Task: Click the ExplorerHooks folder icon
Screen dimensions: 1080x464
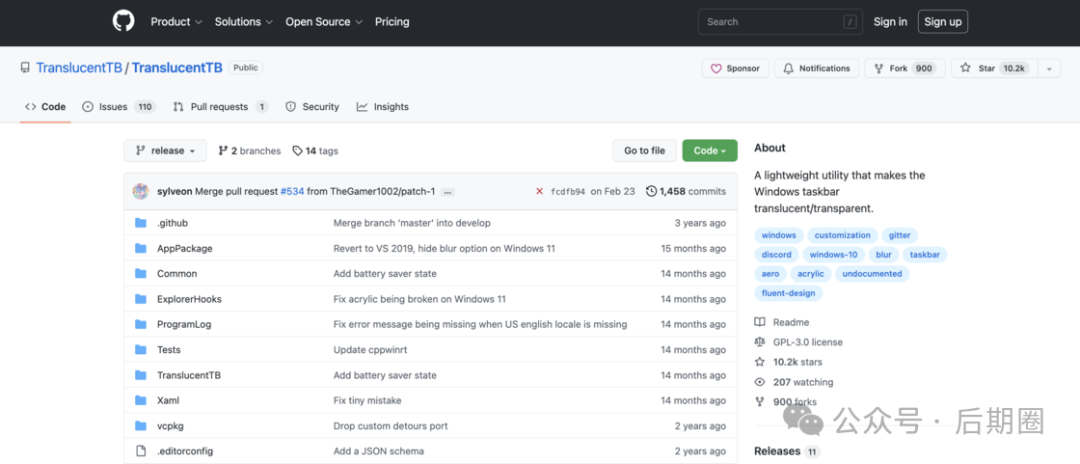Action: pos(141,299)
